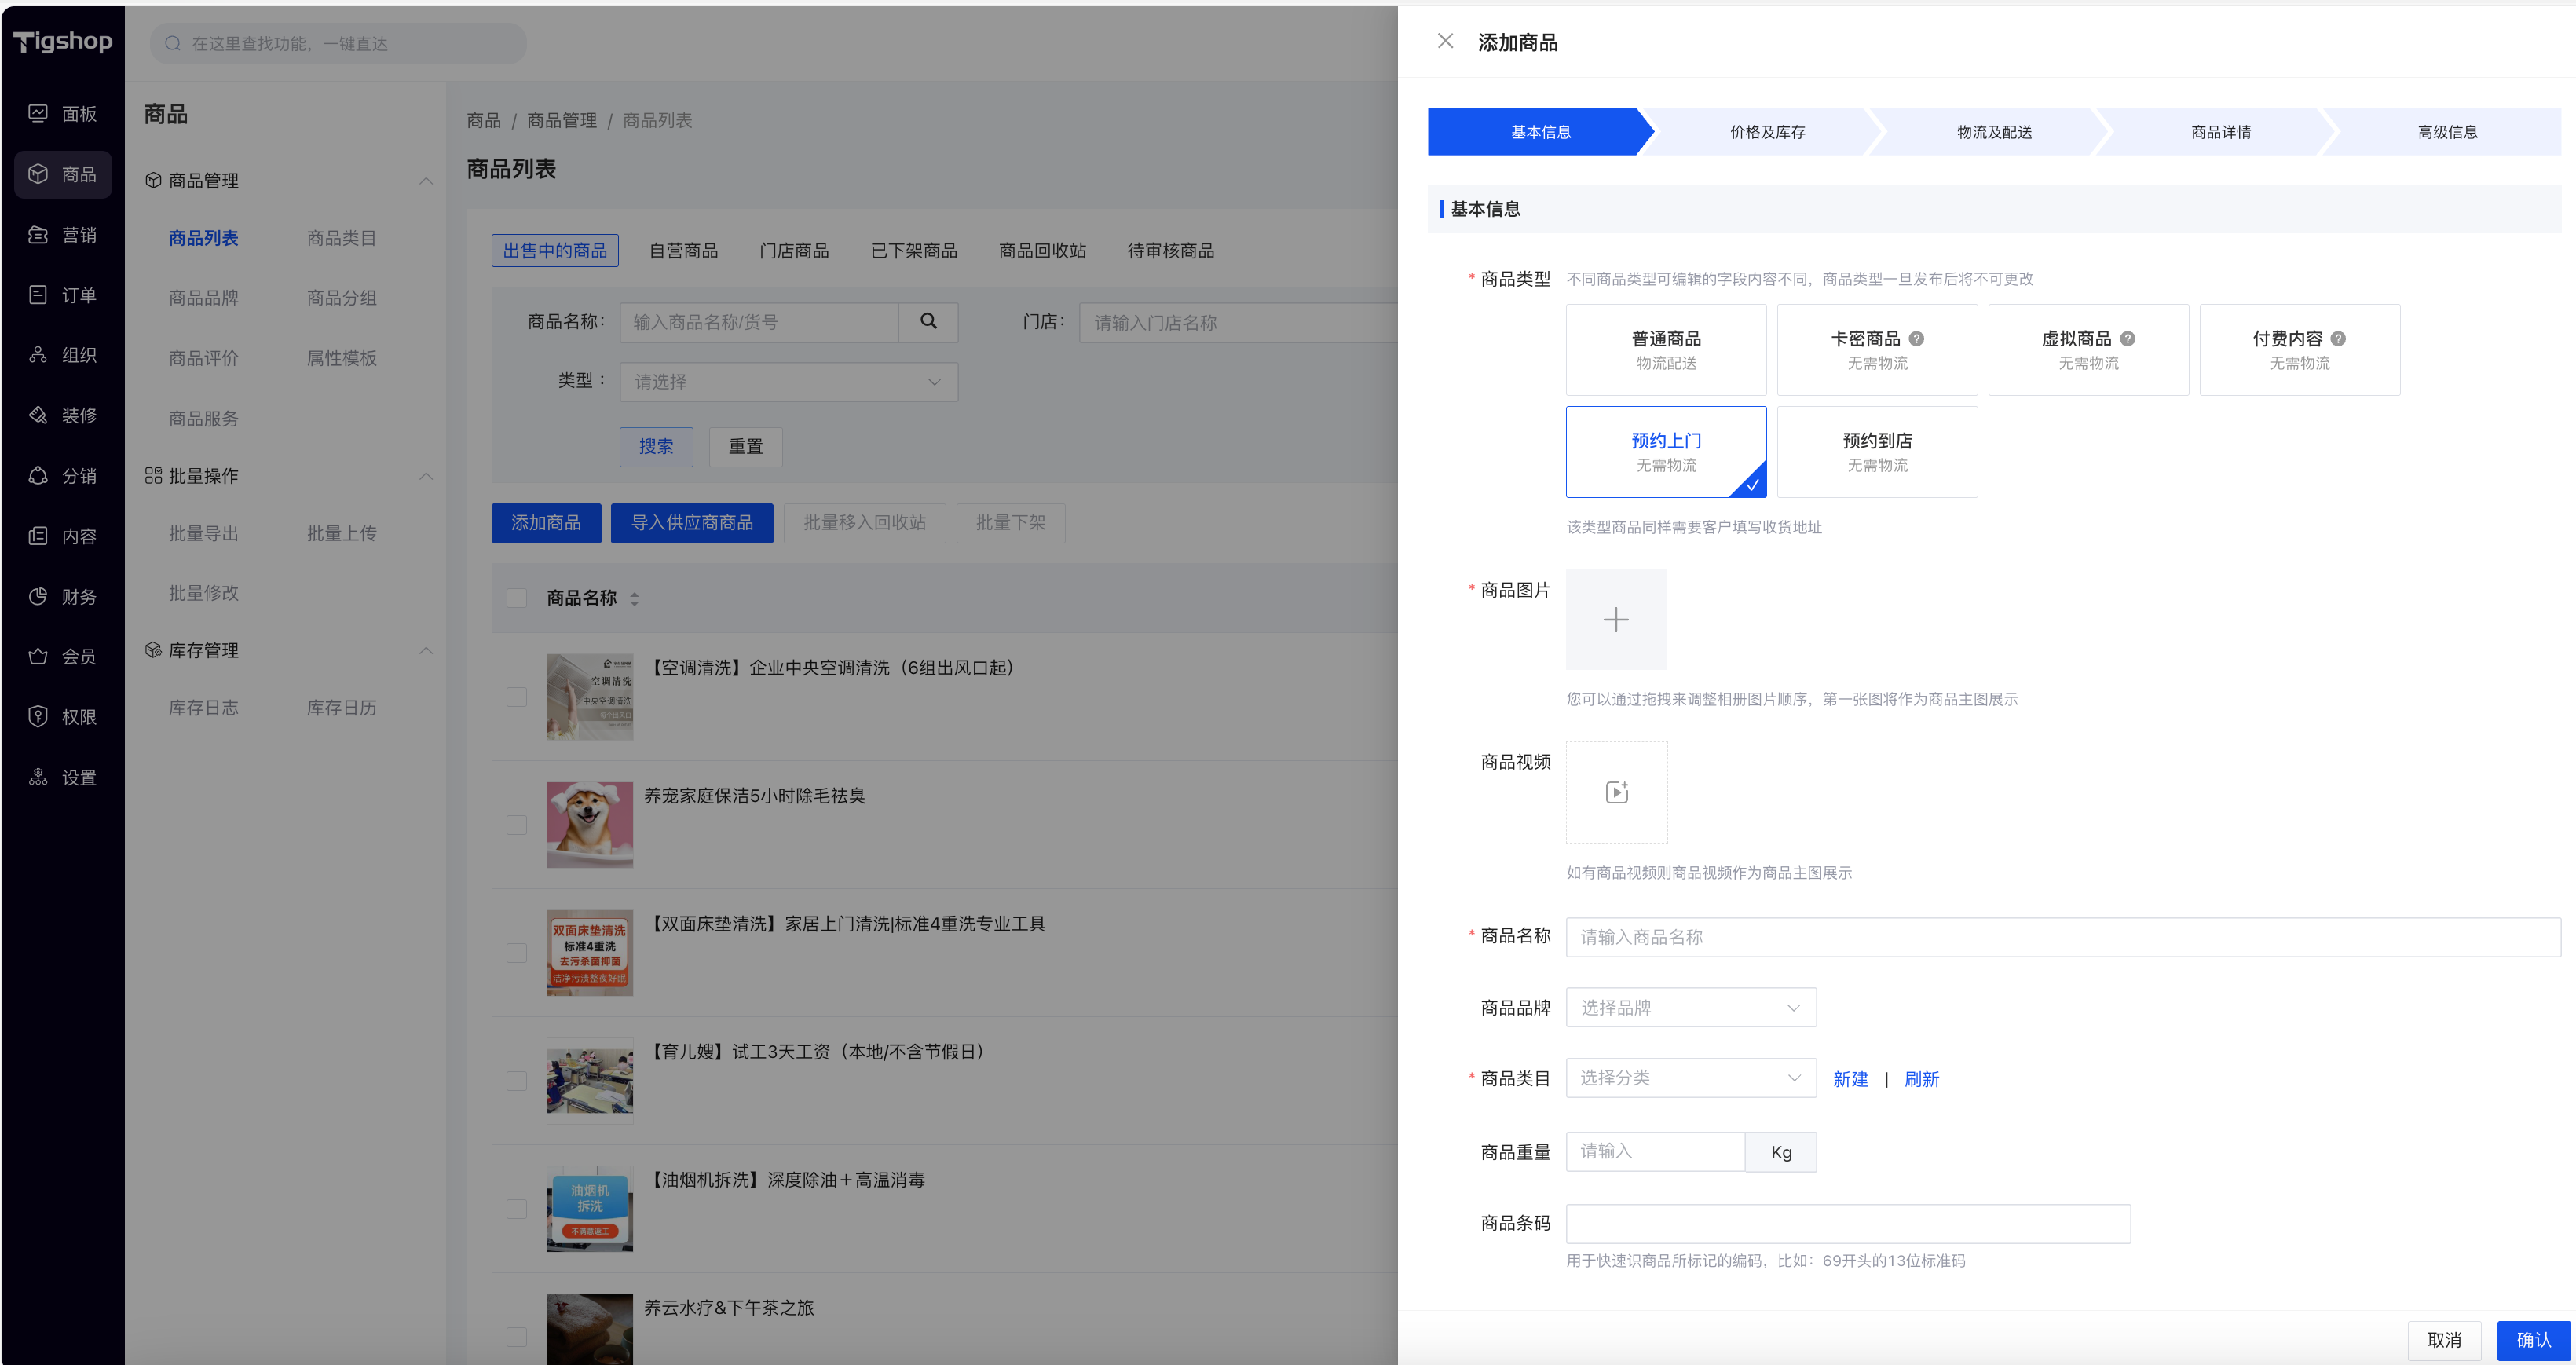Click the product video upload icon
The image size is (2576, 1365).
[1616, 792]
